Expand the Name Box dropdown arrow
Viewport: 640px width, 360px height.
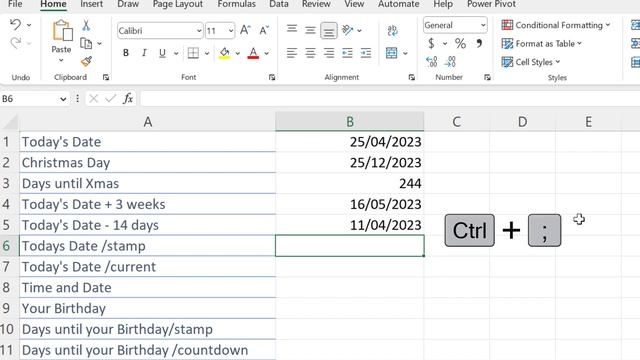[63, 99]
